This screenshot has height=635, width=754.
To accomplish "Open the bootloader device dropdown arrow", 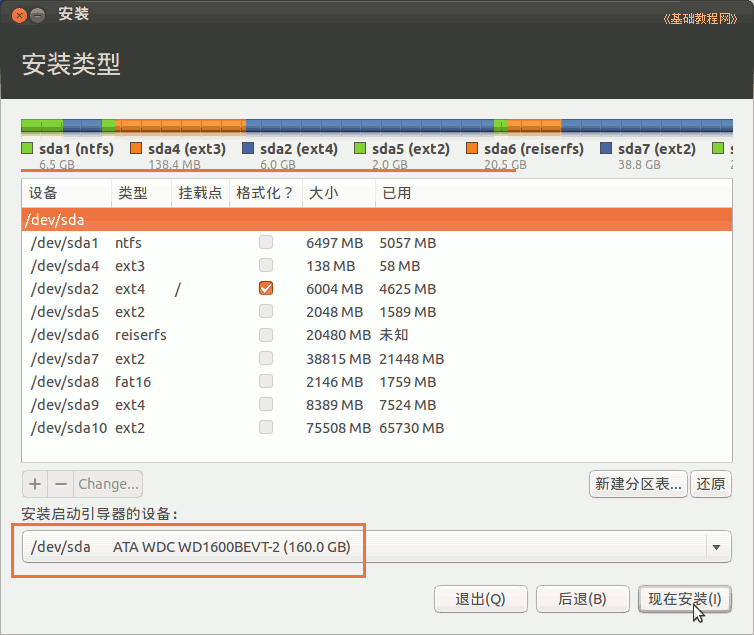I will [716, 547].
